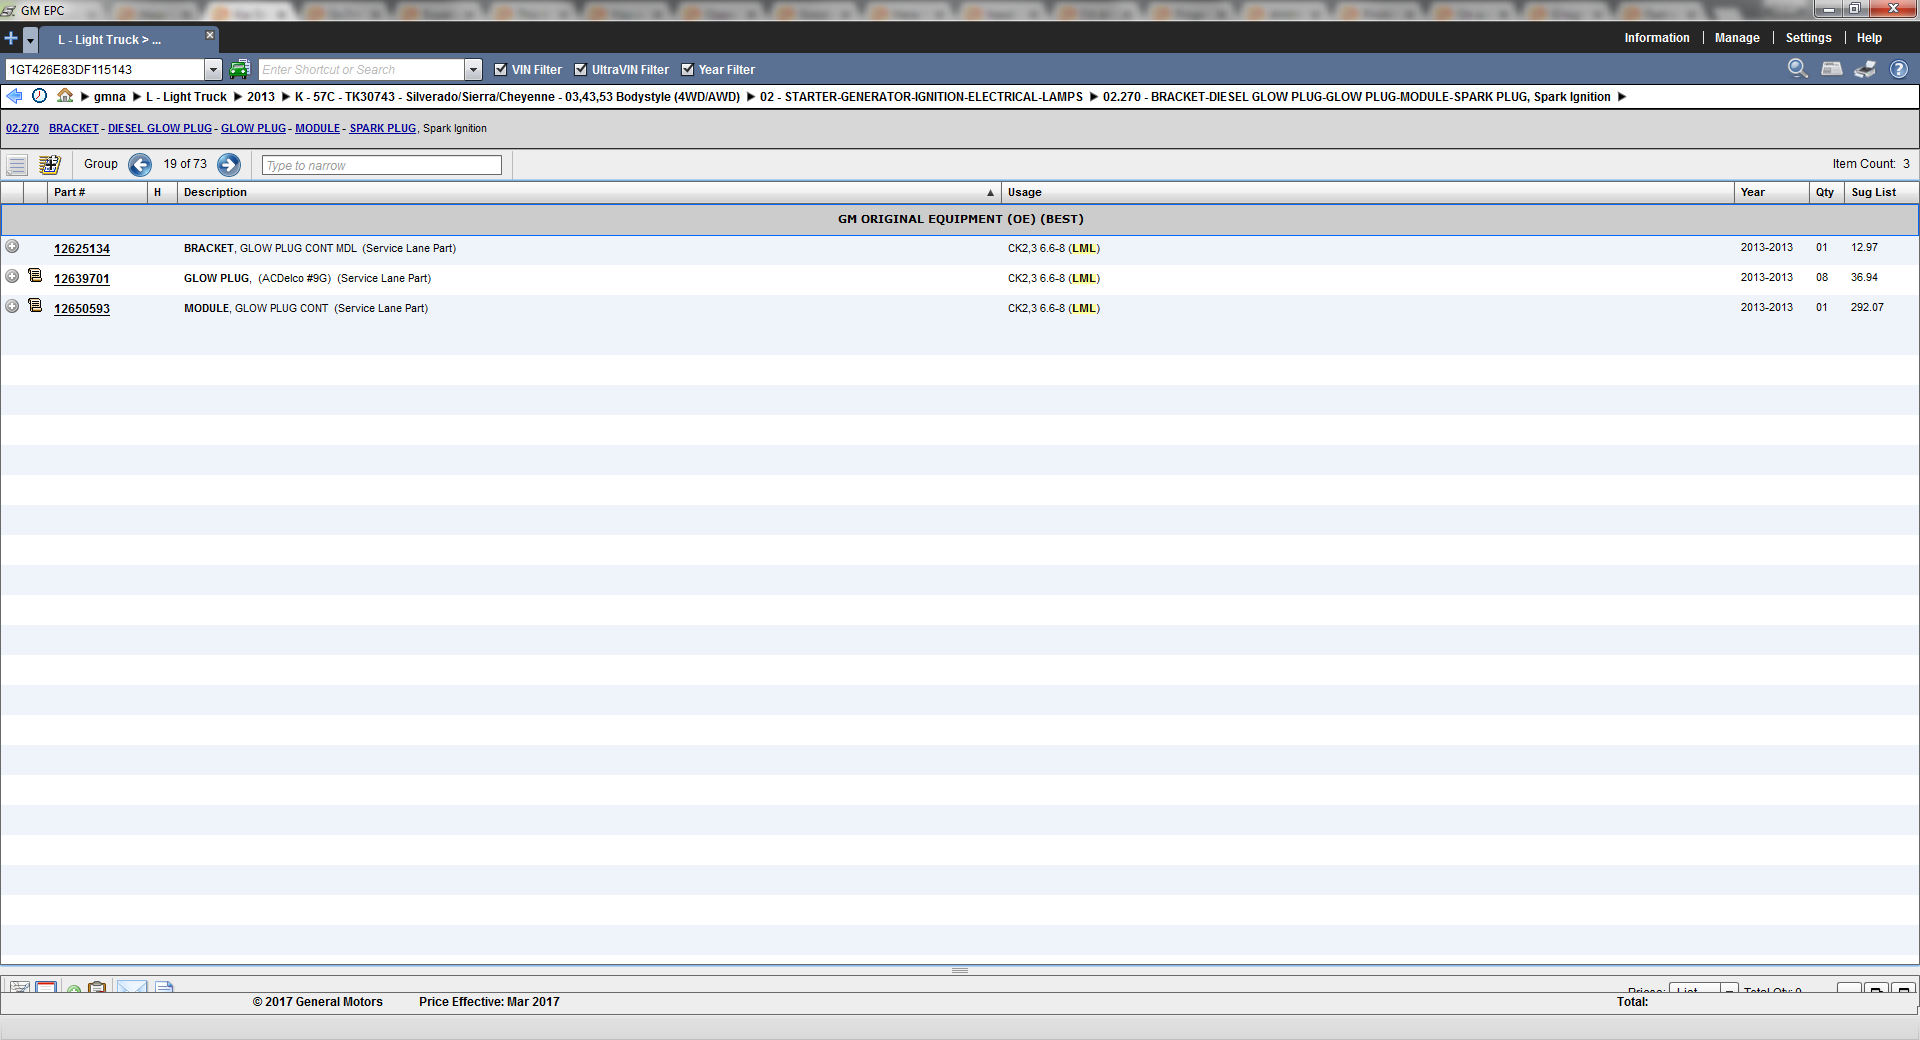This screenshot has width=1920, height=1040.
Task: Expand the arrow at breadcrumb end
Action: click(x=1622, y=97)
